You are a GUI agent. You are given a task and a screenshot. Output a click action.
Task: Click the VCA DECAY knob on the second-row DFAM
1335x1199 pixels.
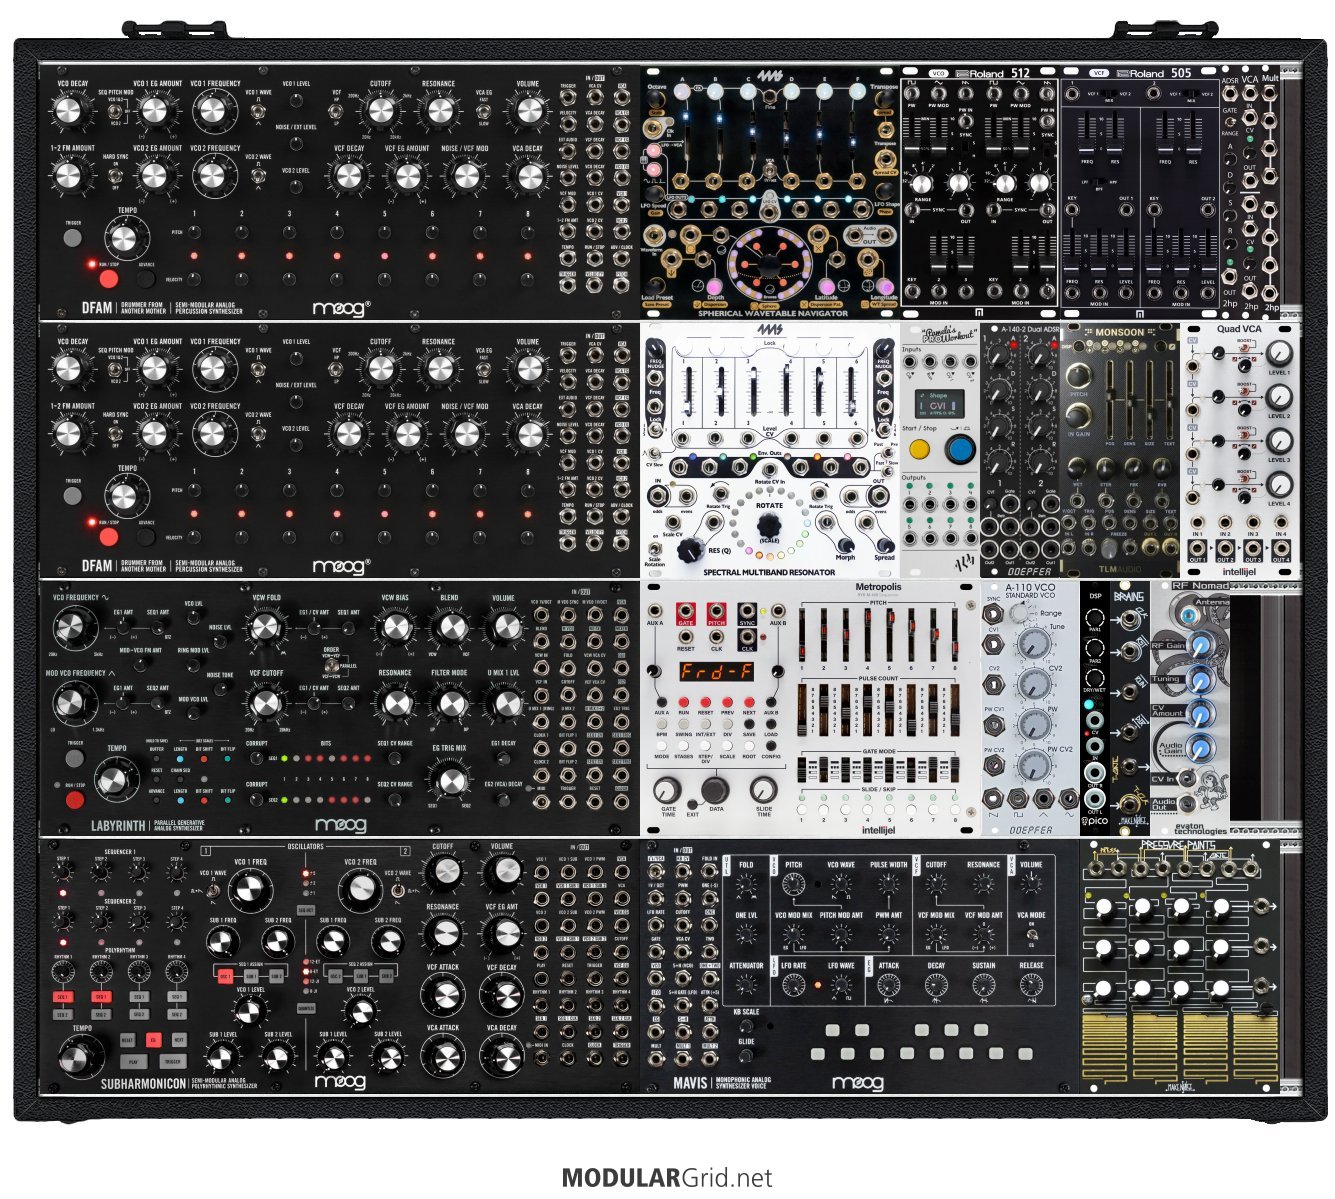point(527,433)
